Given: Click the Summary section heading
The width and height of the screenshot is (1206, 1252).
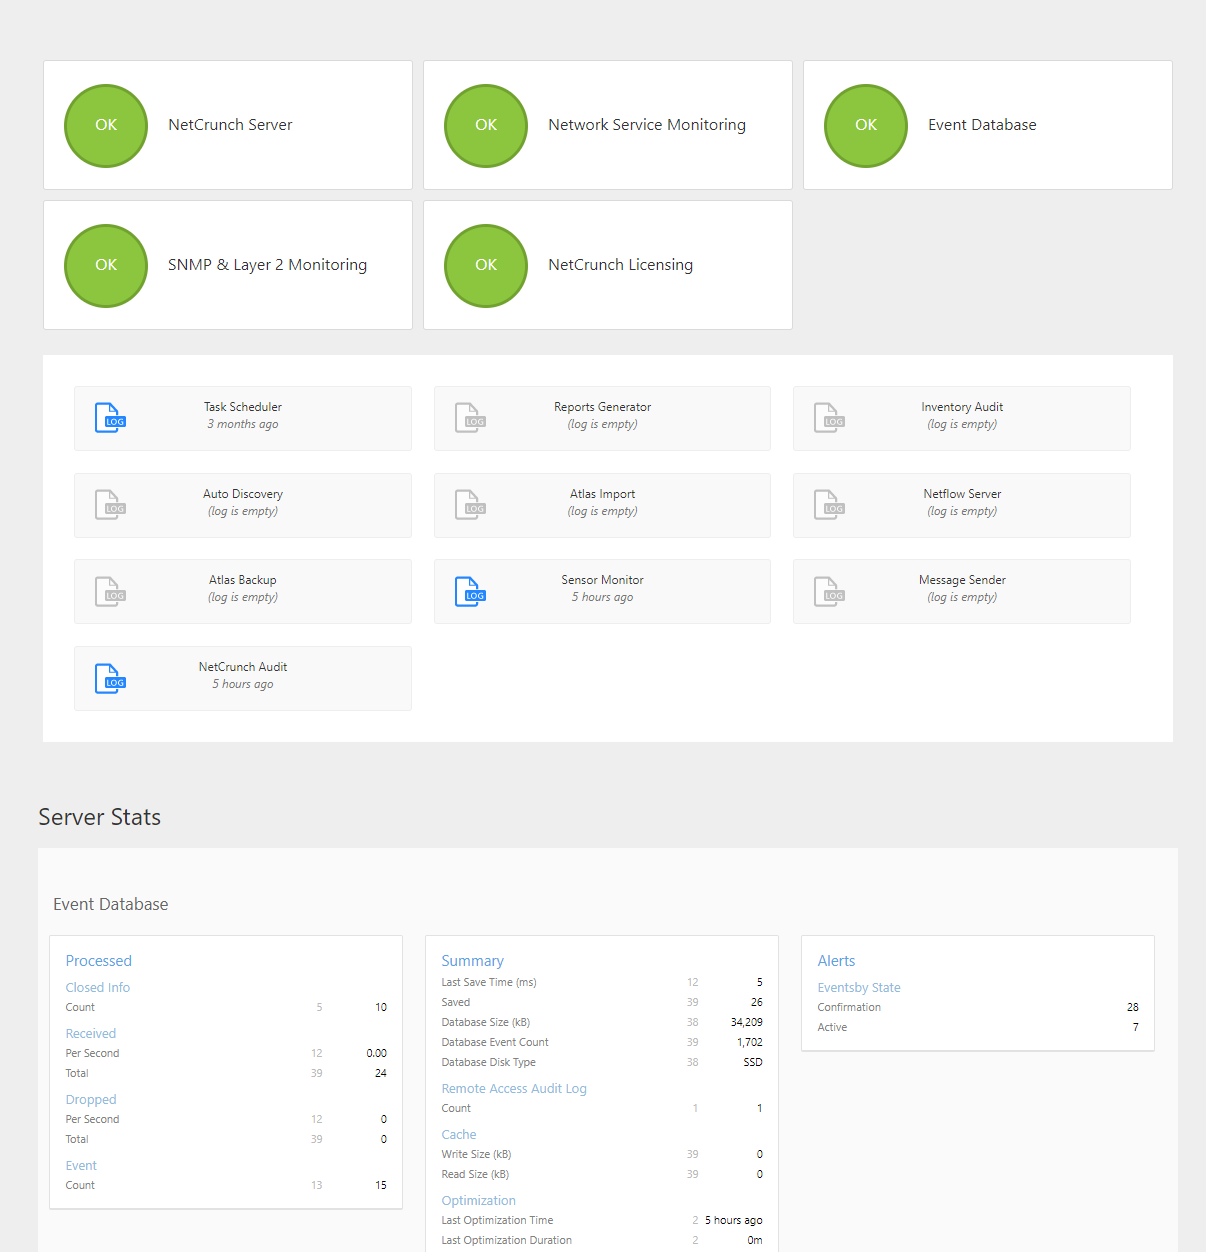Looking at the screenshot, I should (x=472, y=961).
